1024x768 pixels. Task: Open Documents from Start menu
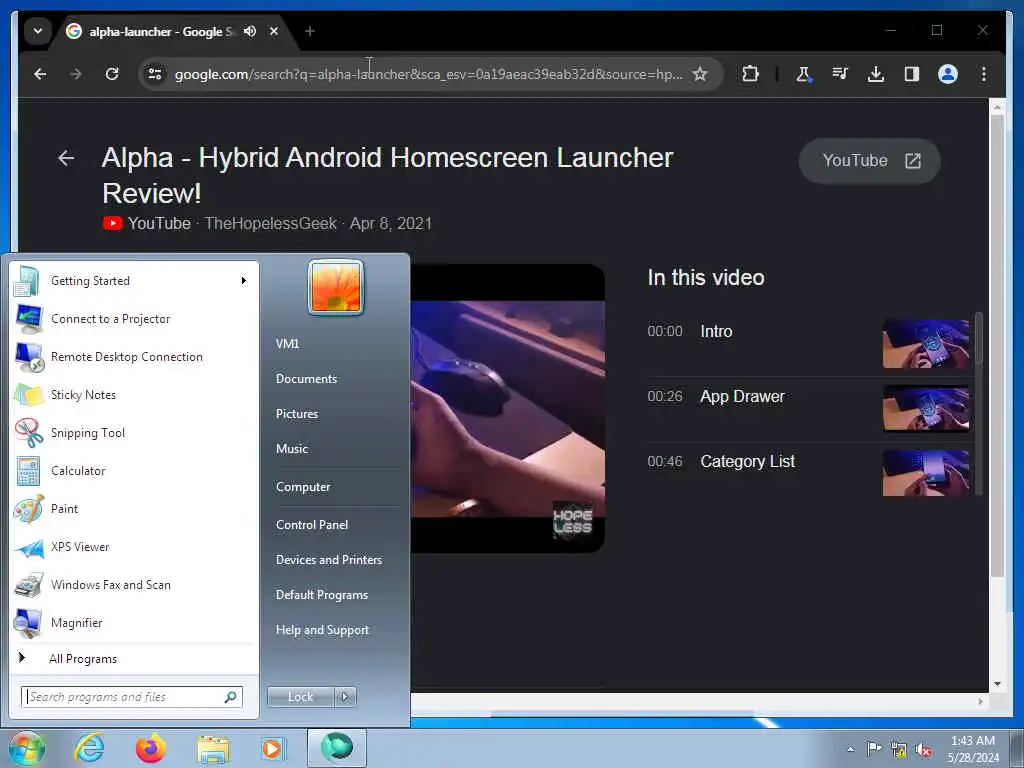point(306,379)
